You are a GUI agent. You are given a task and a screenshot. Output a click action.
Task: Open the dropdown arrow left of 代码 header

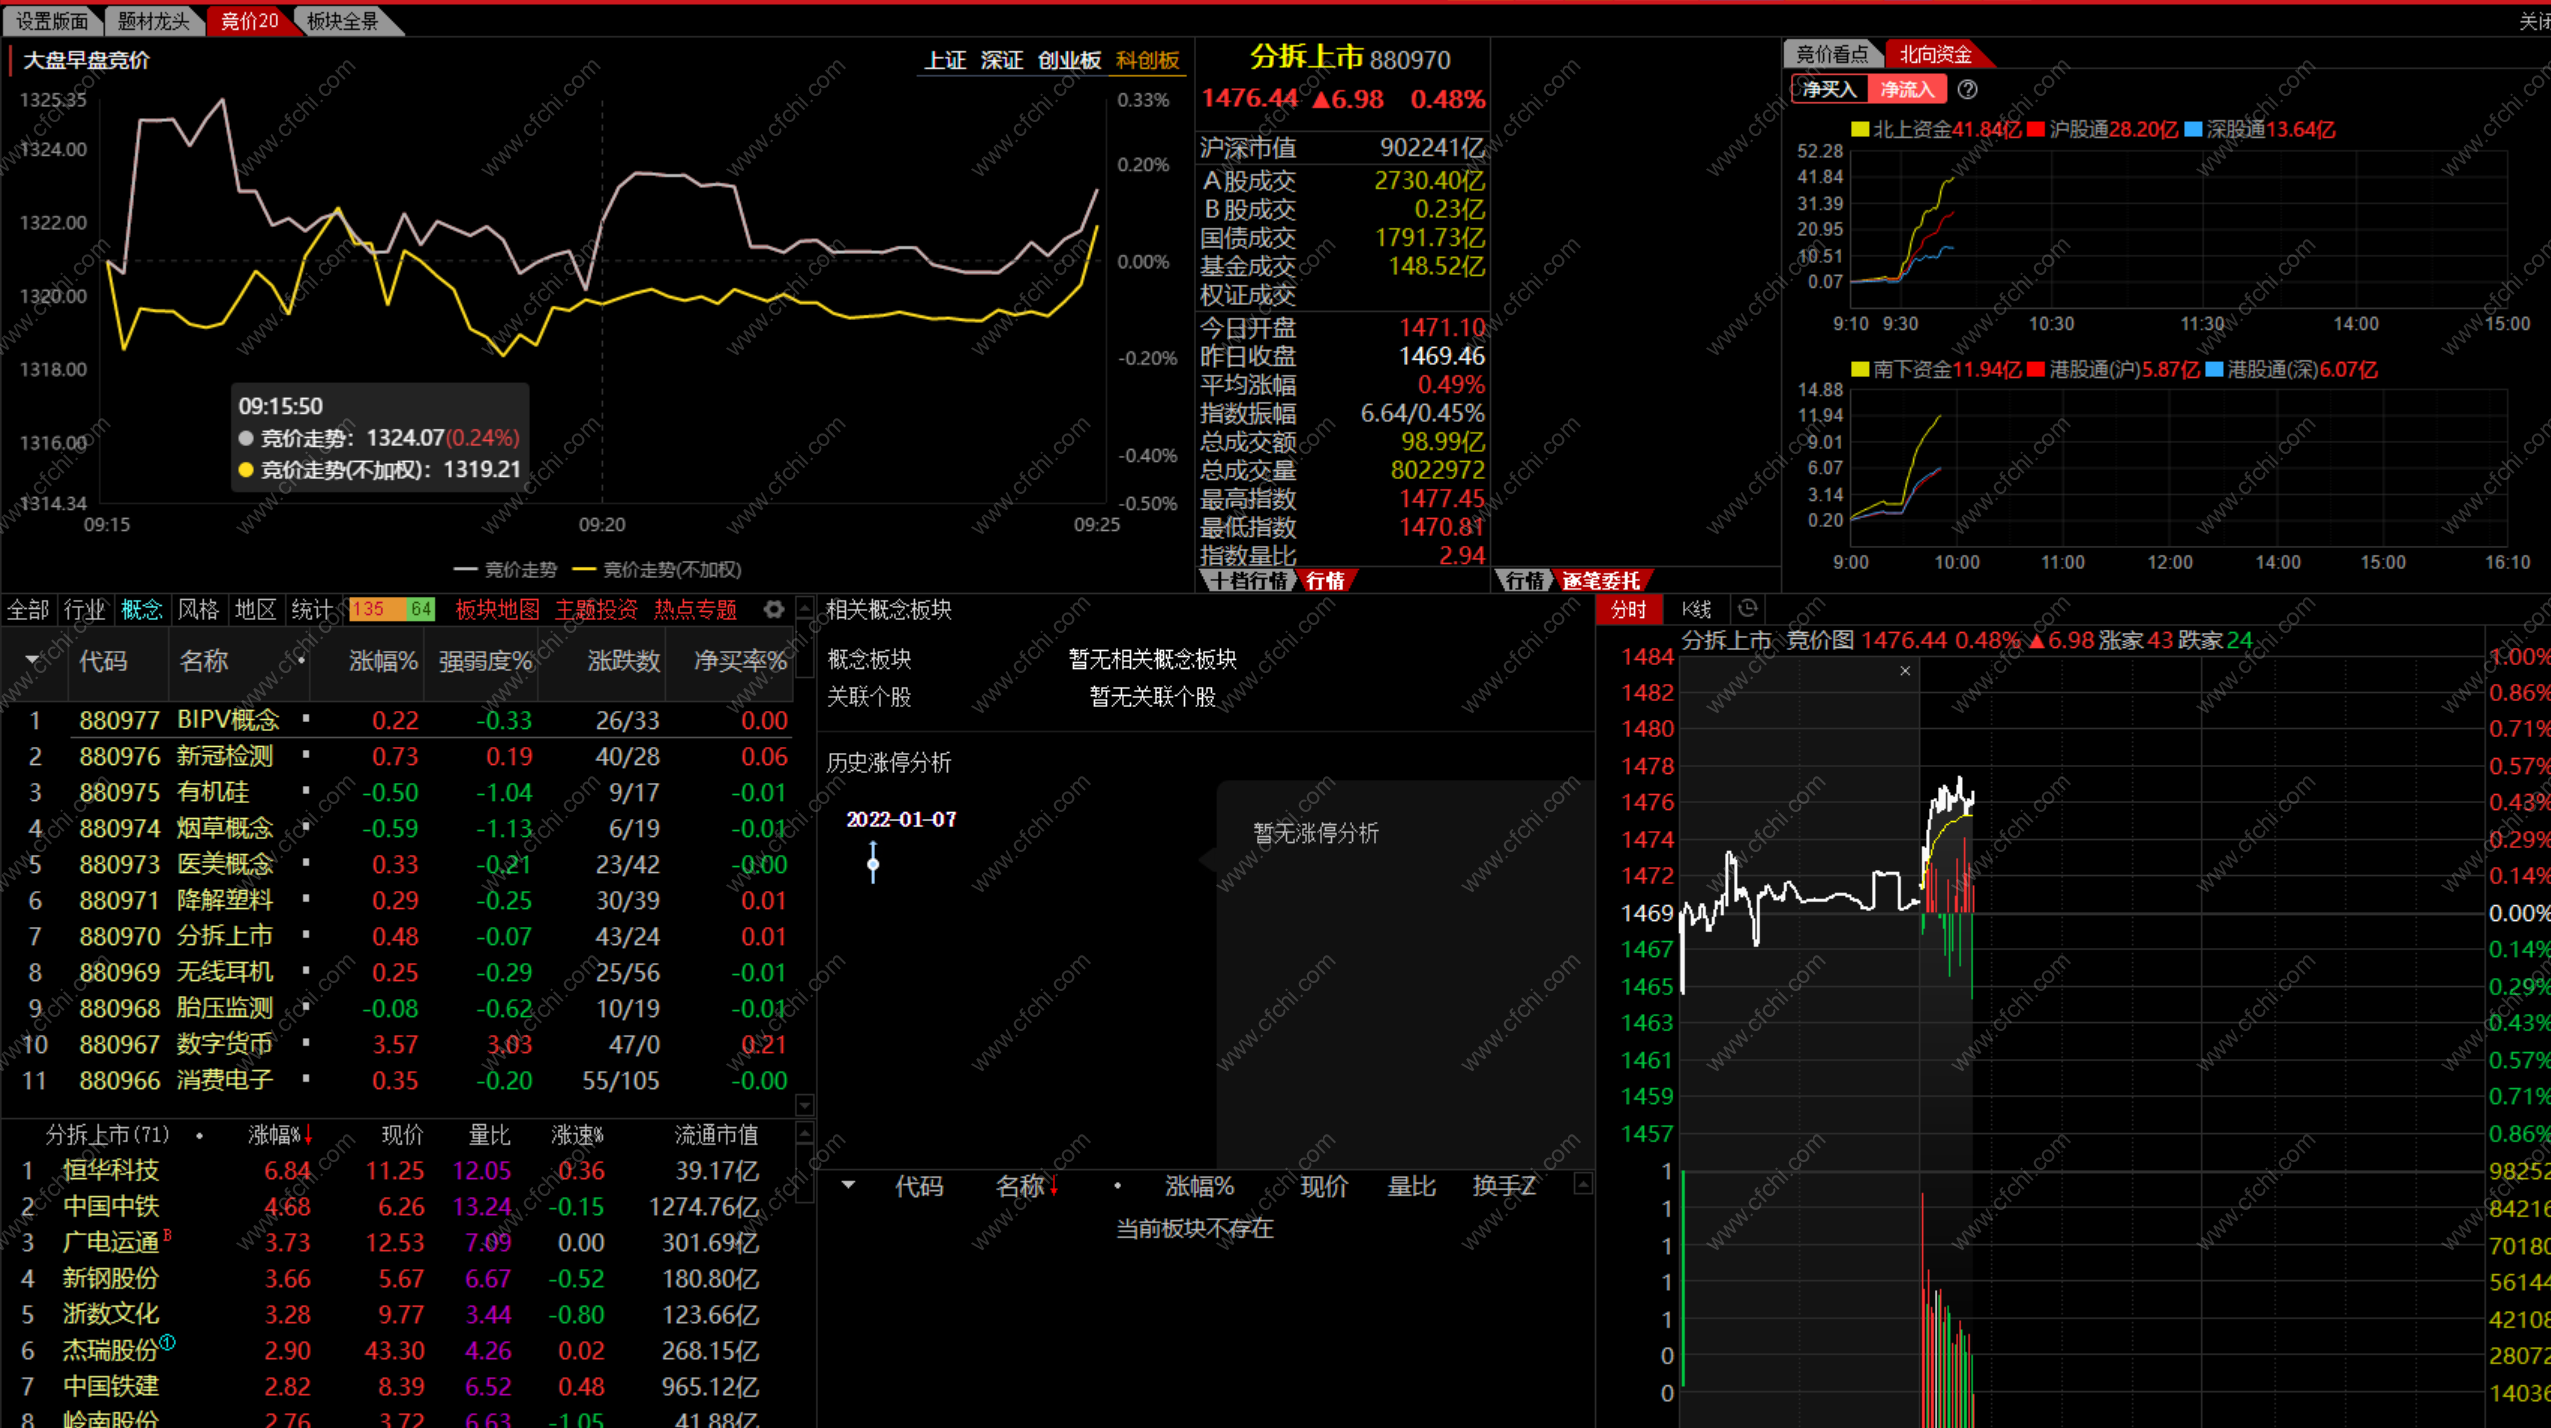(x=32, y=660)
